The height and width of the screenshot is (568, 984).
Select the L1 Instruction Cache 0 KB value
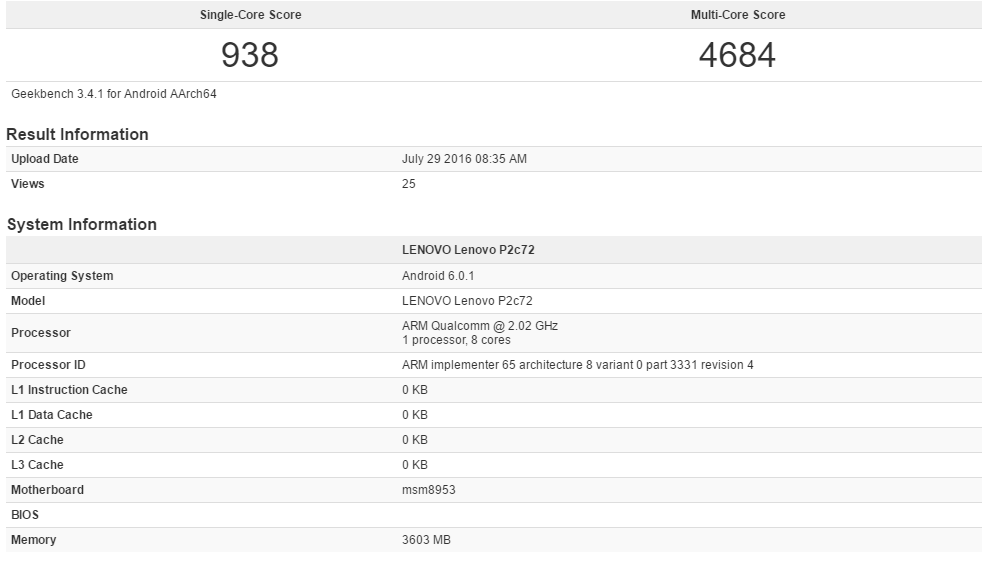pos(415,390)
